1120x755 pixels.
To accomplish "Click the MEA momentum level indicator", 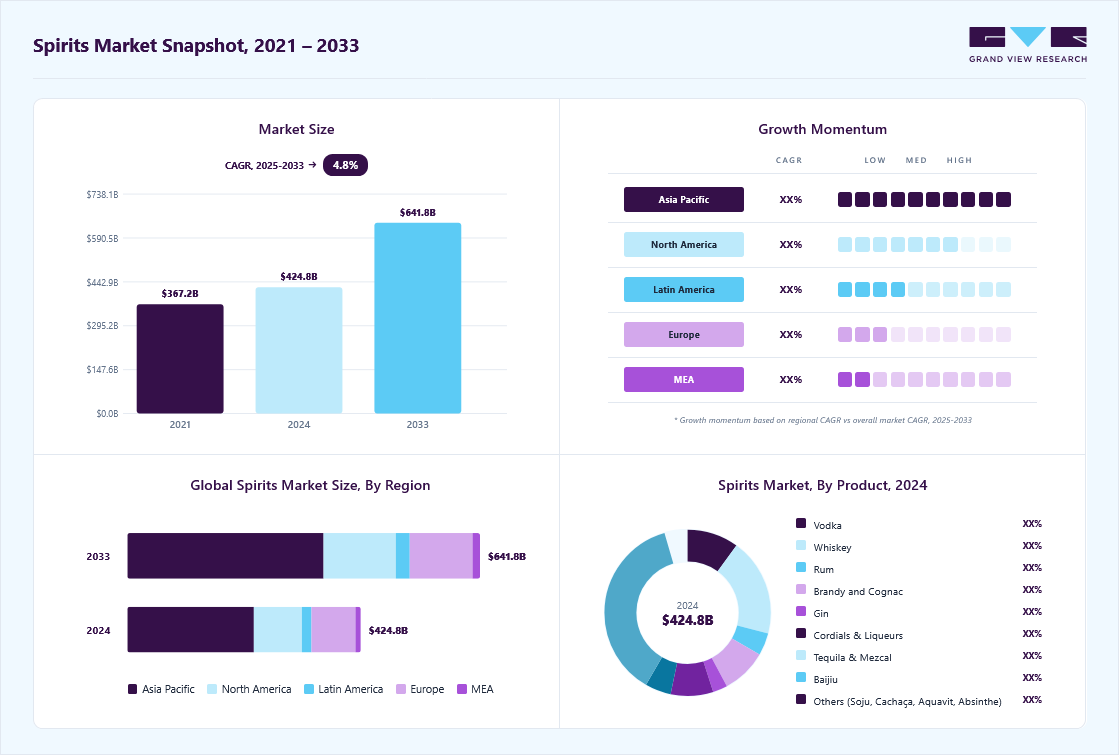I will [924, 379].
